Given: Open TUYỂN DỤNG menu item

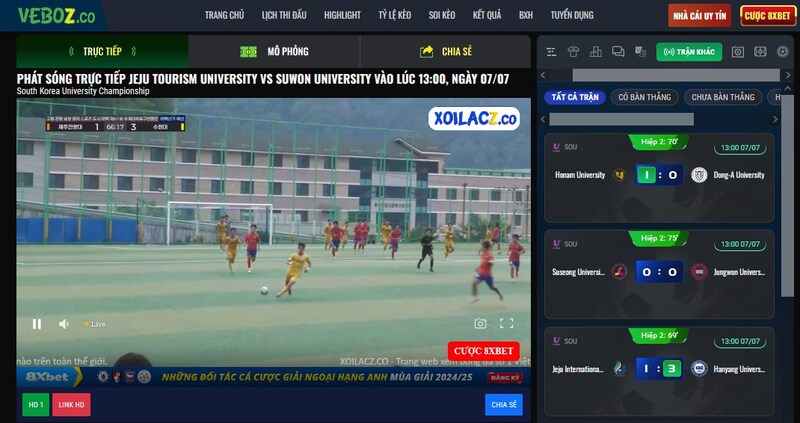Looking at the screenshot, I should click(572, 15).
